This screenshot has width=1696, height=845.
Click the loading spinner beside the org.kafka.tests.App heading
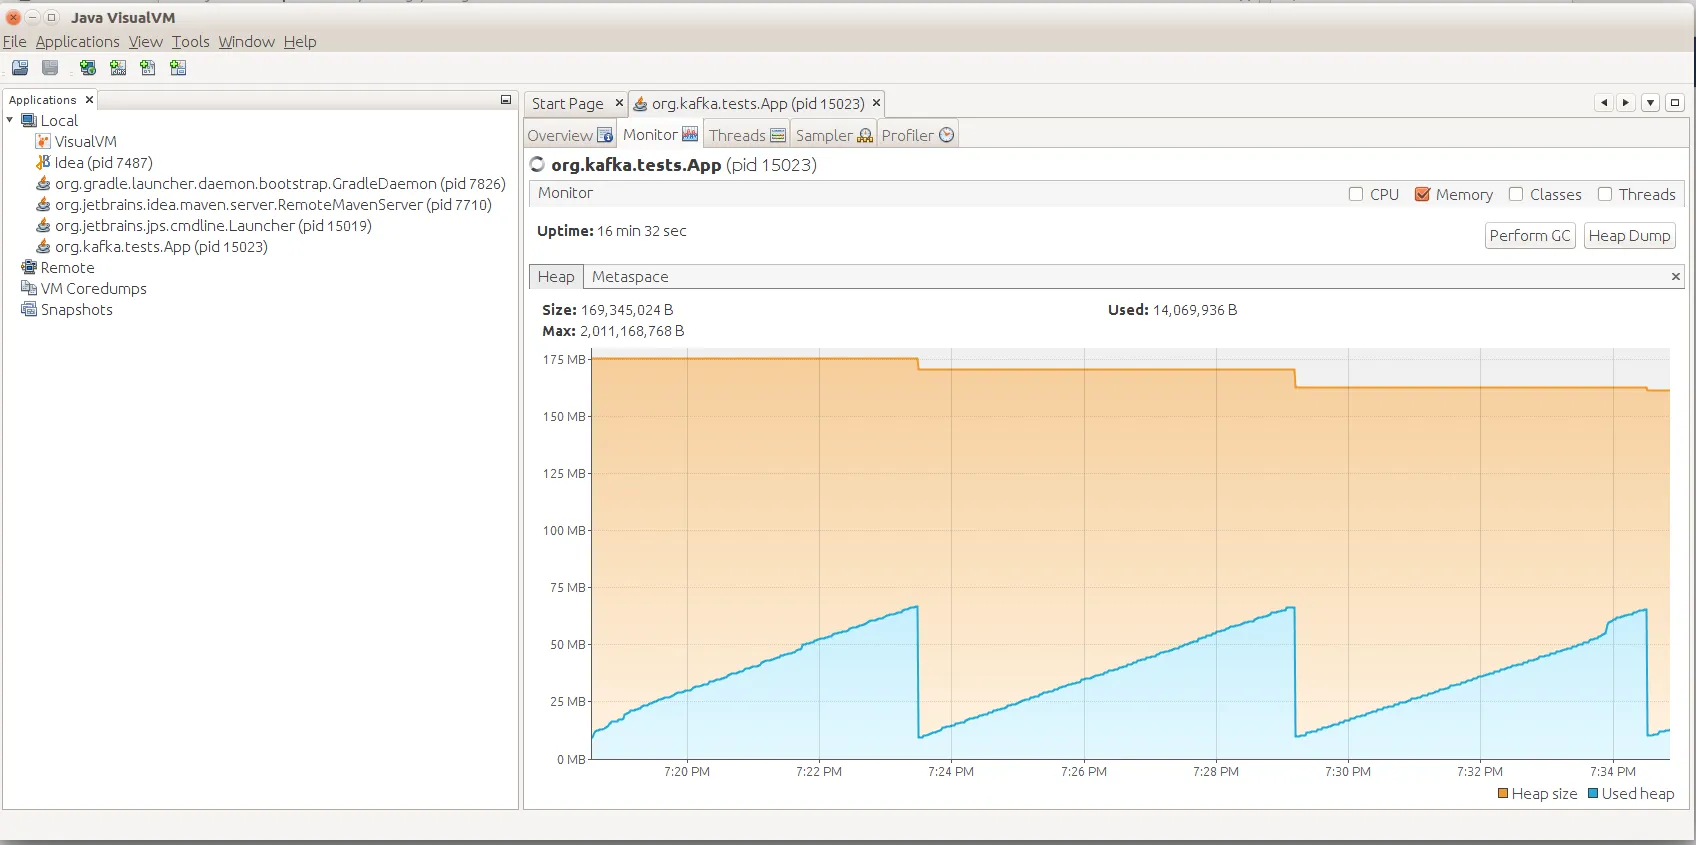(537, 165)
